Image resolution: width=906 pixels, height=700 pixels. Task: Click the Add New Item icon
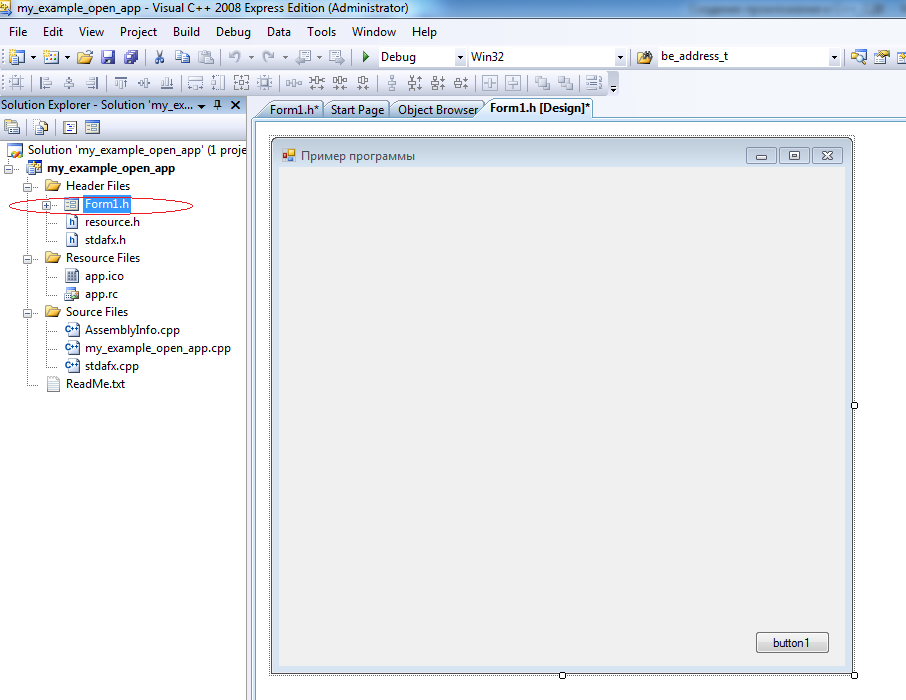point(51,57)
